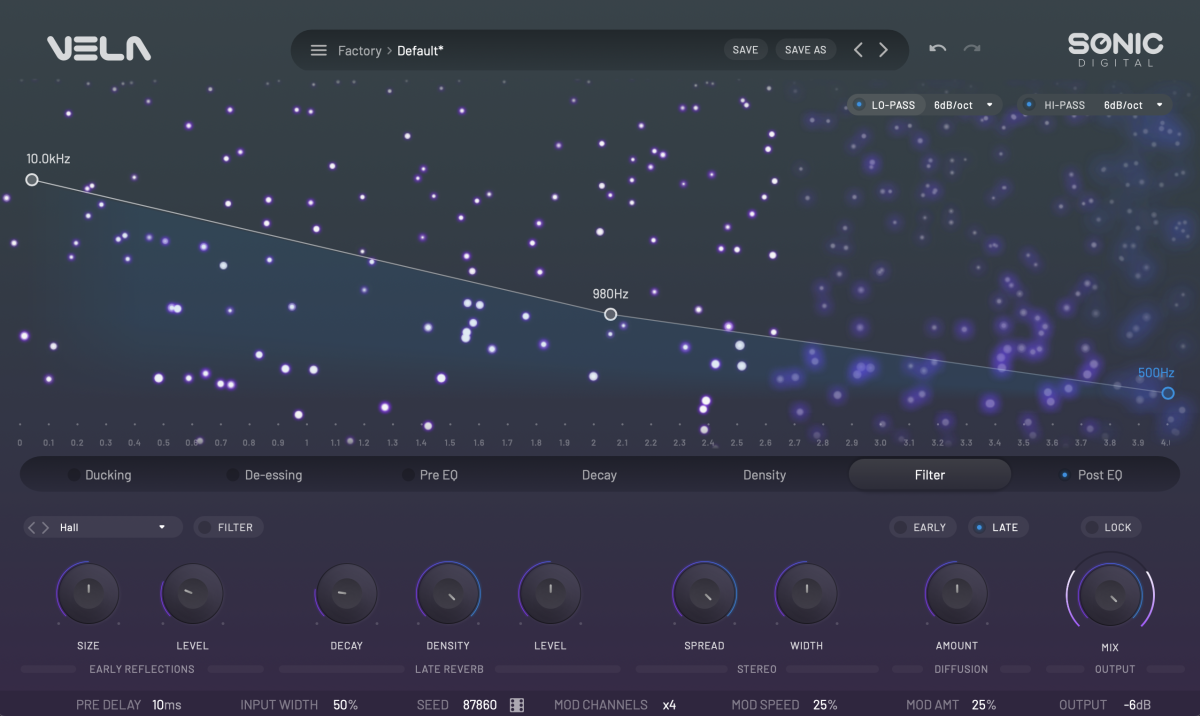This screenshot has width=1200, height=716.
Task: Click the INPUT WIDTH 50% value
Action: (x=345, y=705)
